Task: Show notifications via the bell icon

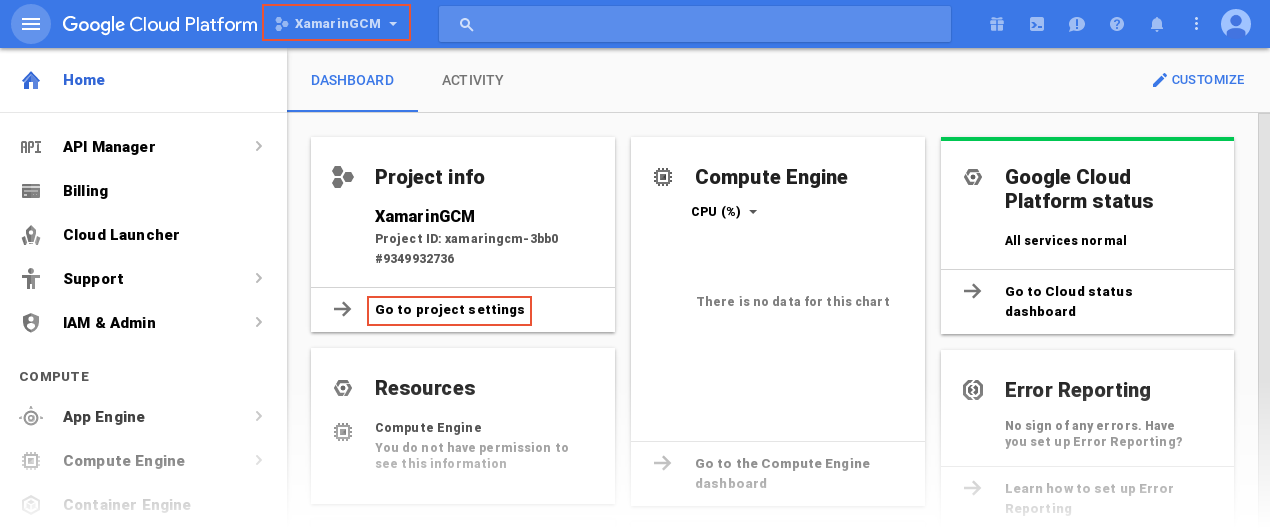Action: point(1157,24)
